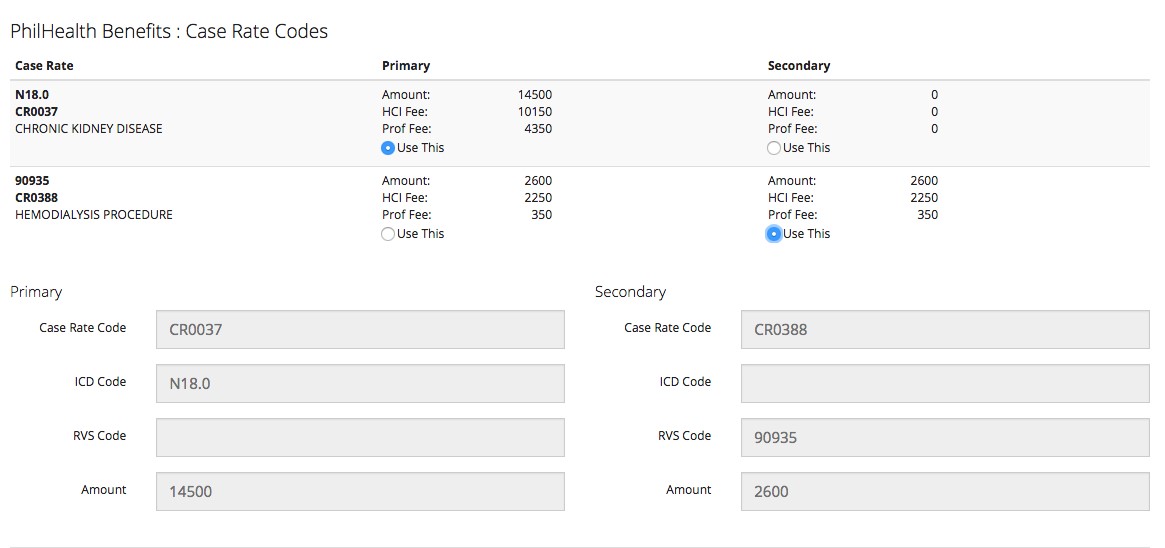The height and width of the screenshot is (548, 1165).
Task: Click the CHRONIC KIDNEY DISEASE case rate description
Action: pos(88,129)
